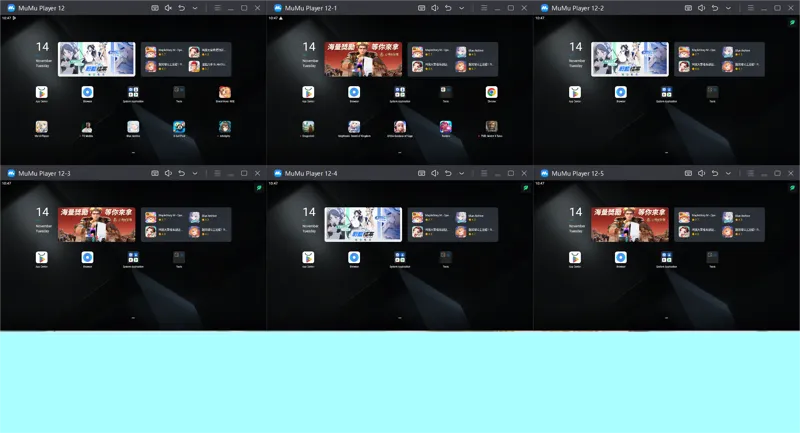Click green leaf icon in MuMu Player 12-2
This screenshot has width=800, height=433.
[792, 22]
